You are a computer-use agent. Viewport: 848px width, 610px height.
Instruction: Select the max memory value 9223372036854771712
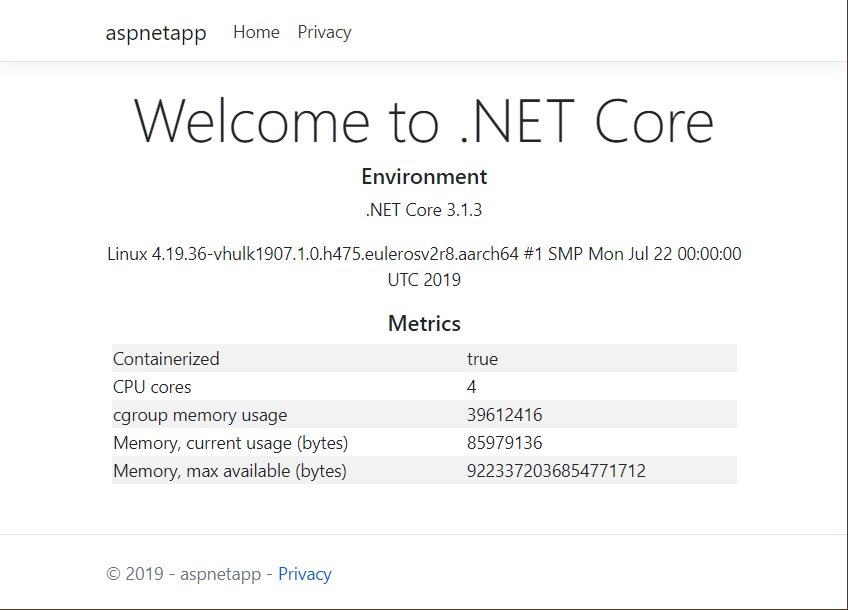point(556,471)
